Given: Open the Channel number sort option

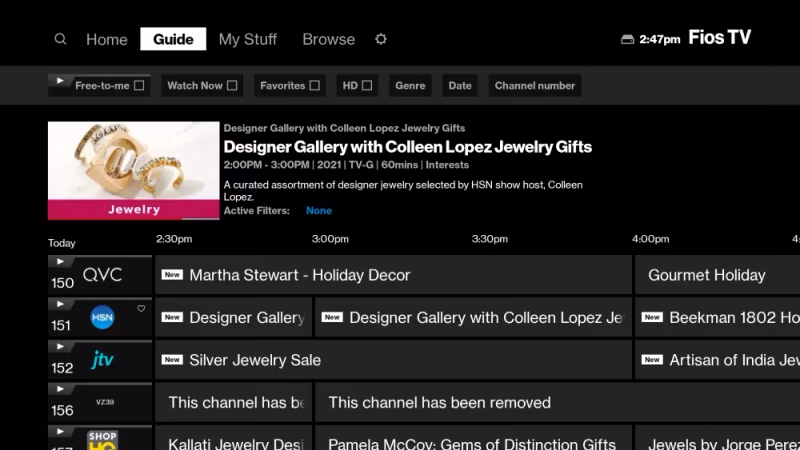Looking at the screenshot, I should (x=535, y=86).
